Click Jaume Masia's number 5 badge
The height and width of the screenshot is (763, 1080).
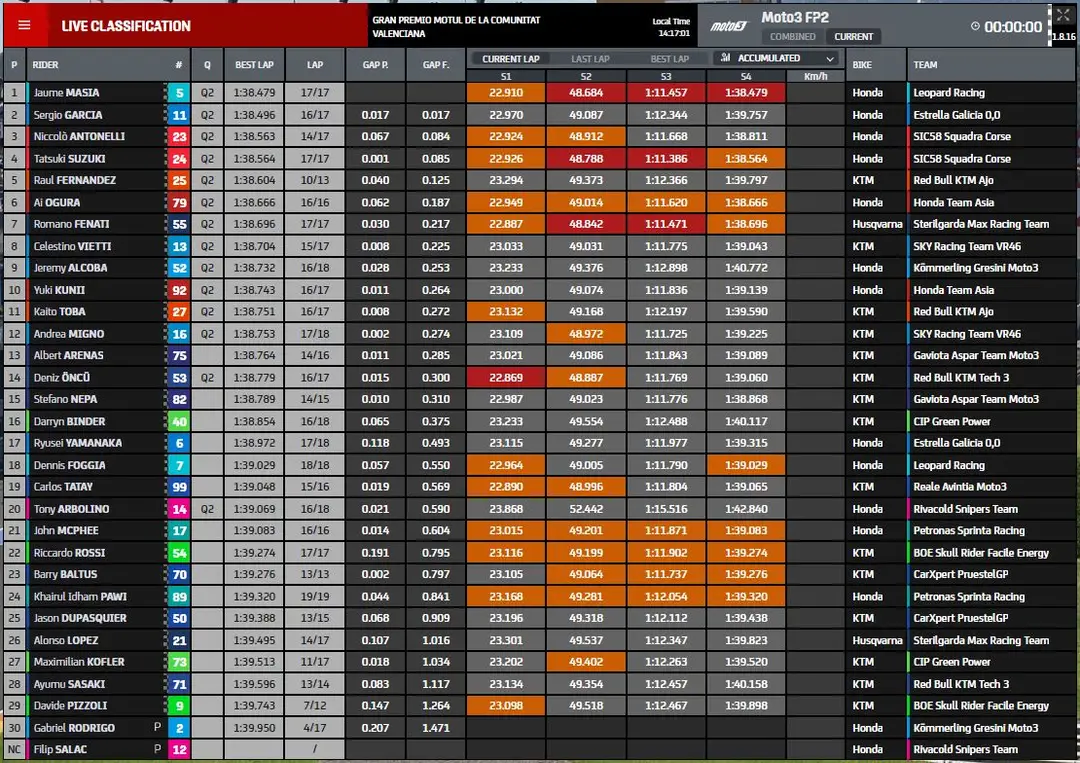[179, 93]
